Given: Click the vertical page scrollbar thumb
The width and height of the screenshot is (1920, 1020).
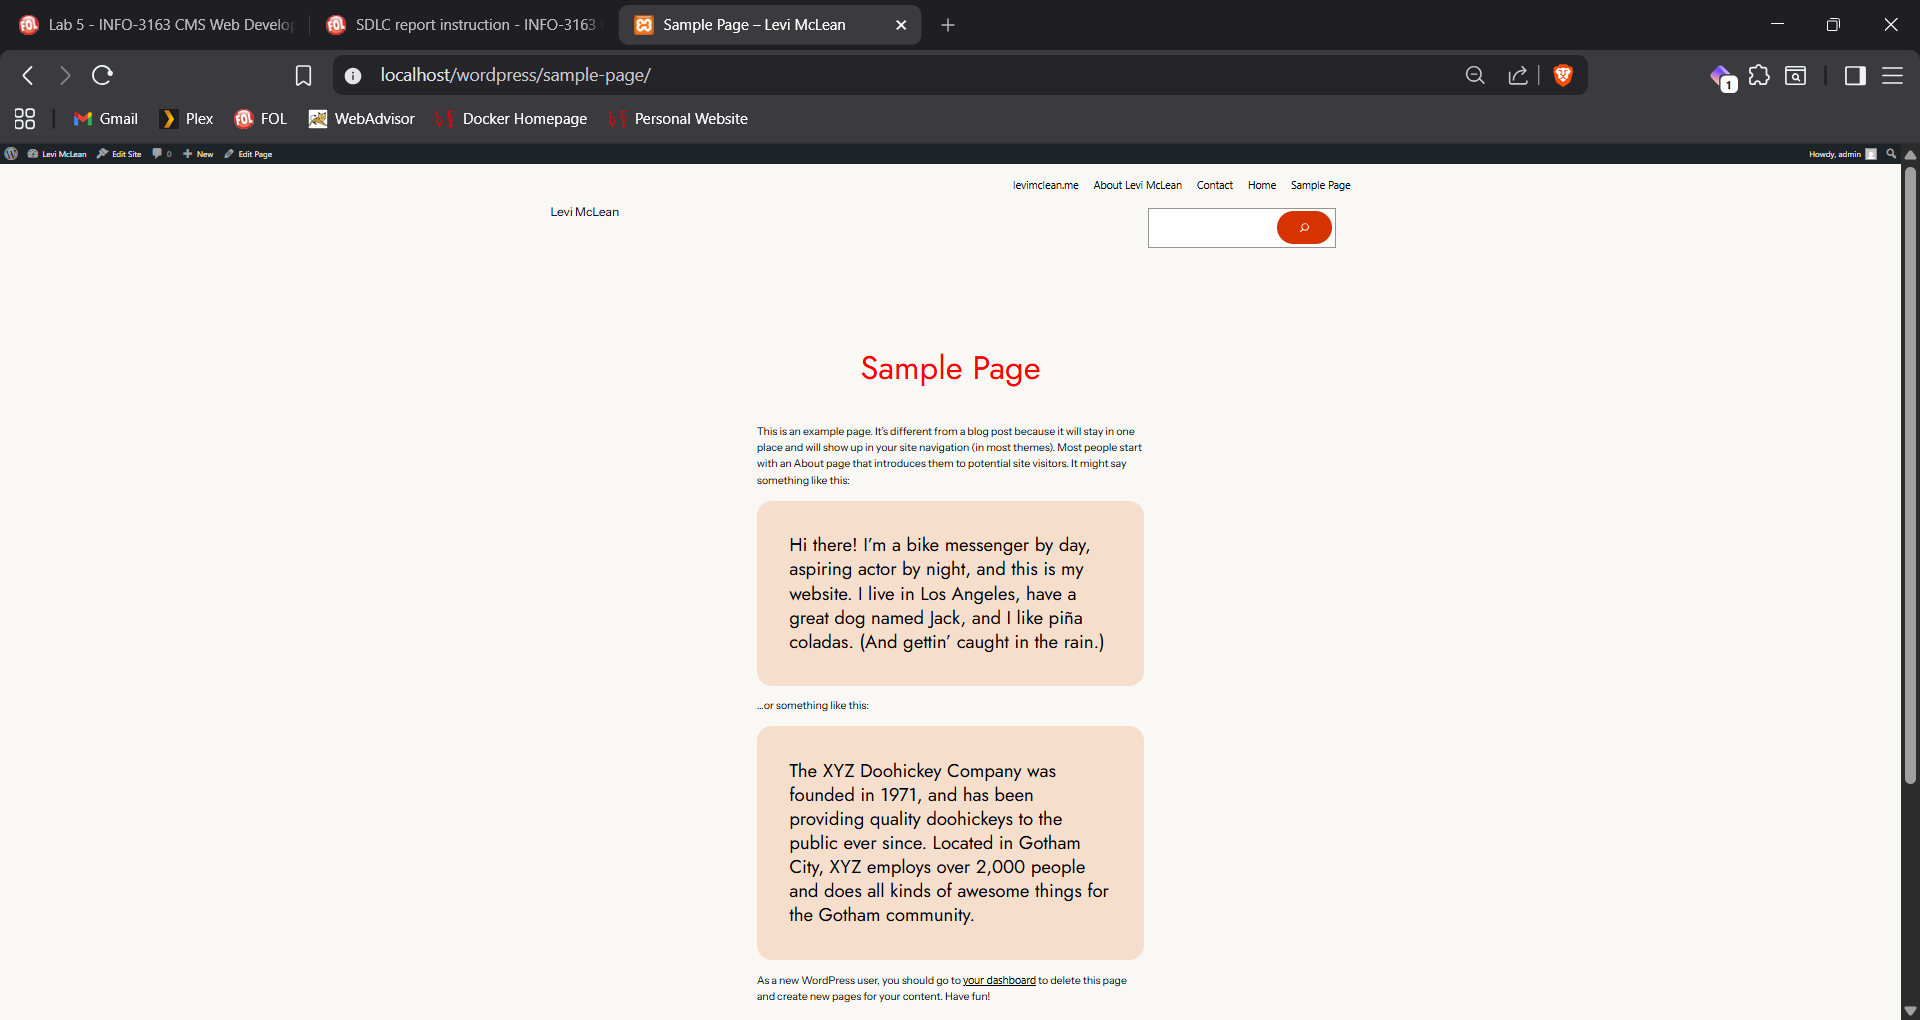Looking at the screenshot, I should 1910,475.
